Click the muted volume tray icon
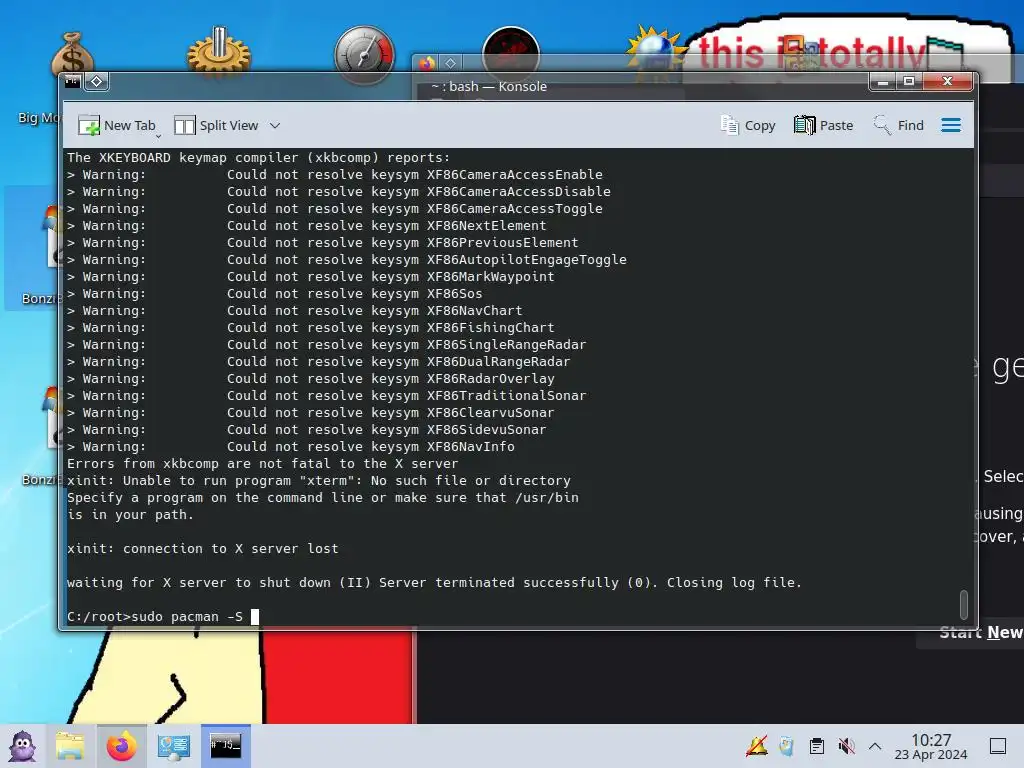The width and height of the screenshot is (1024, 768). tap(846, 746)
